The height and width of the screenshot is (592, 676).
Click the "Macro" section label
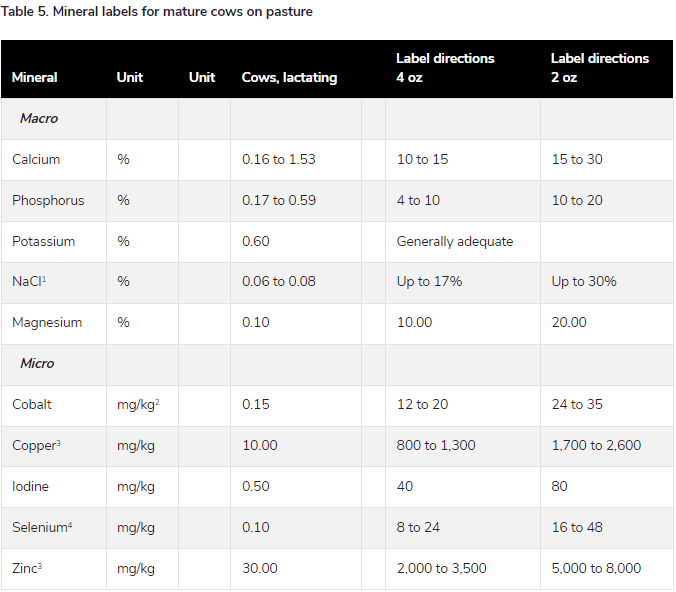[x=39, y=119]
